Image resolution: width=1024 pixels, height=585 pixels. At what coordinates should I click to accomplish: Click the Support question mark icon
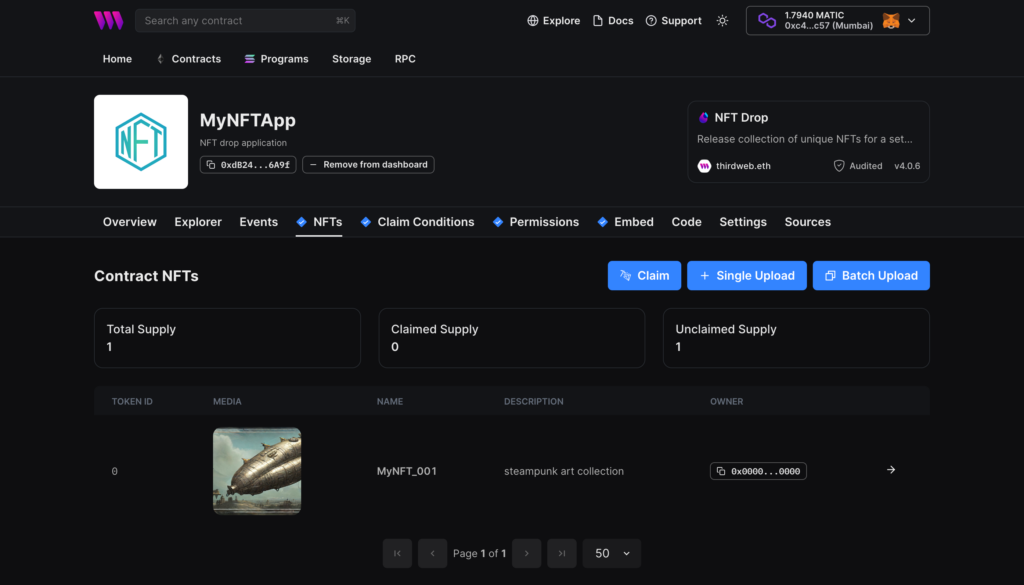(x=651, y=21)
